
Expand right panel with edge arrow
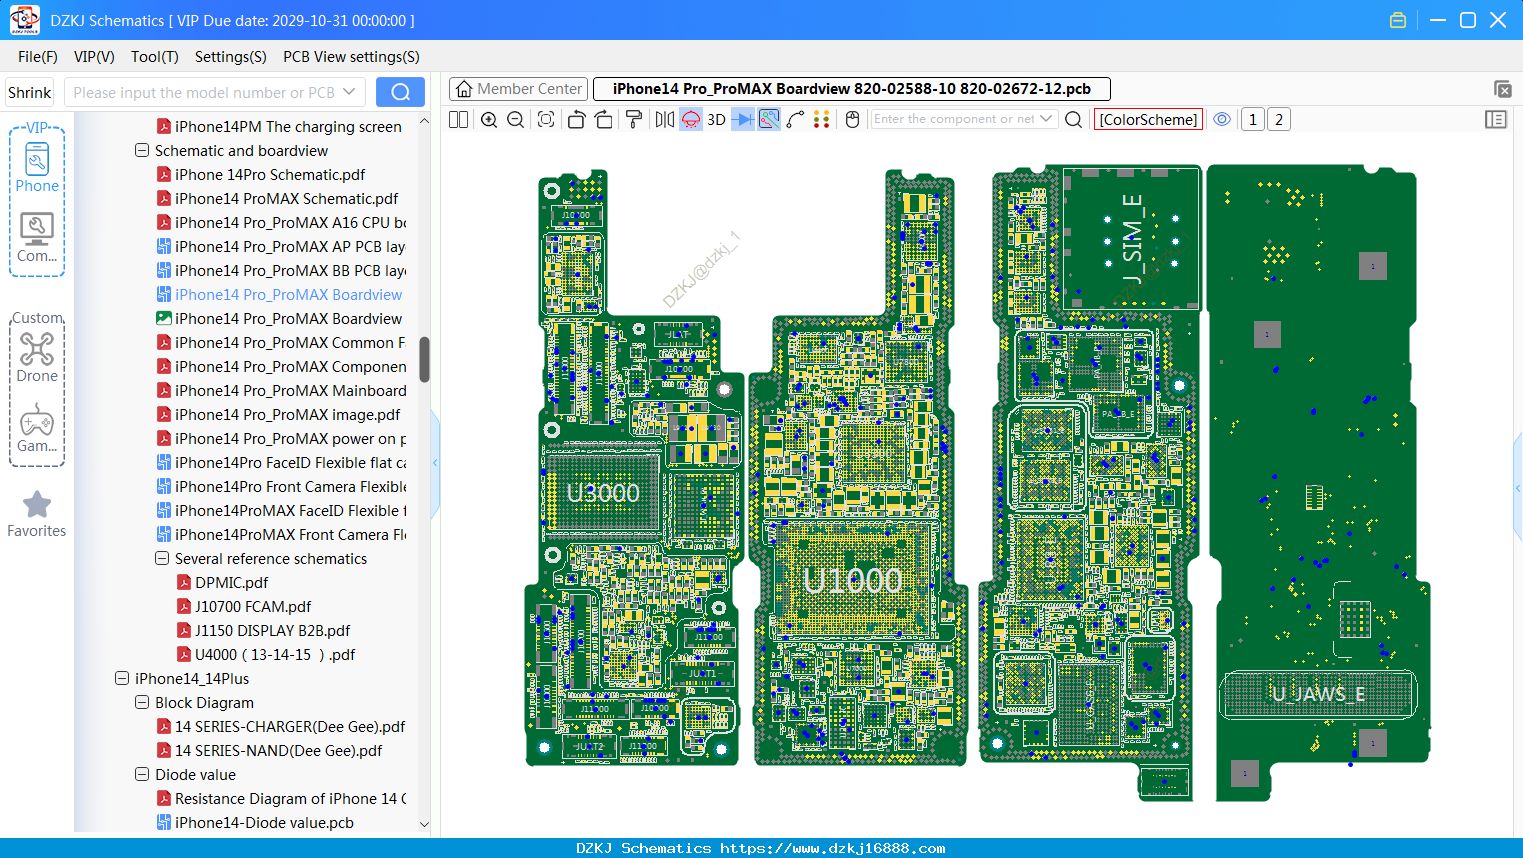click(x=1518, y=489)
